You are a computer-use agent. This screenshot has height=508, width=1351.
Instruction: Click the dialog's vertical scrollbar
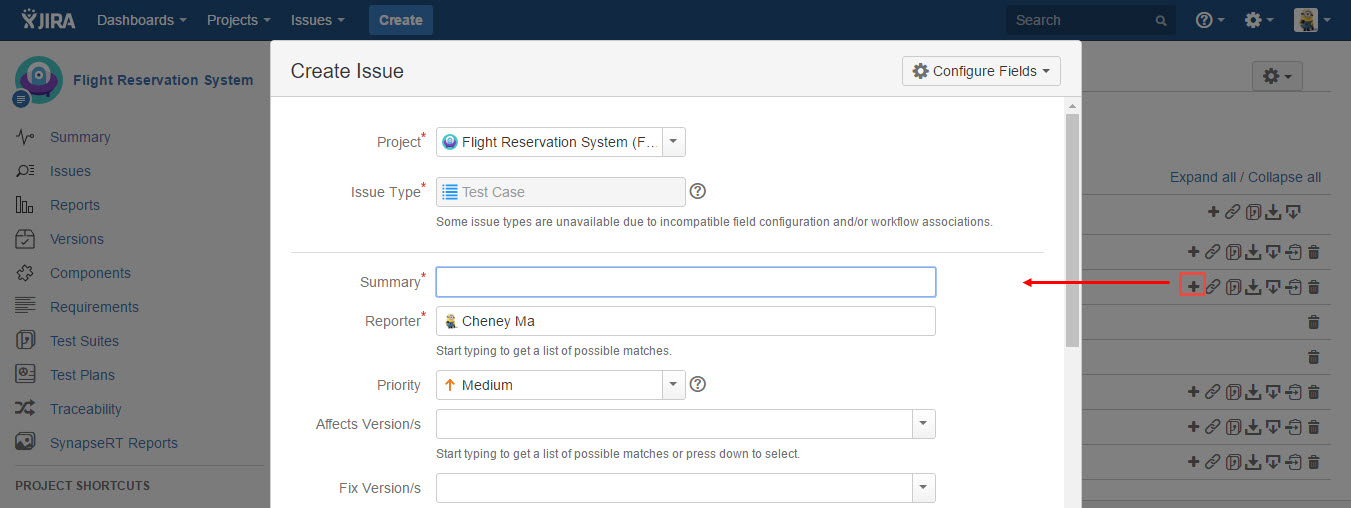click(x=1072, y=230)
